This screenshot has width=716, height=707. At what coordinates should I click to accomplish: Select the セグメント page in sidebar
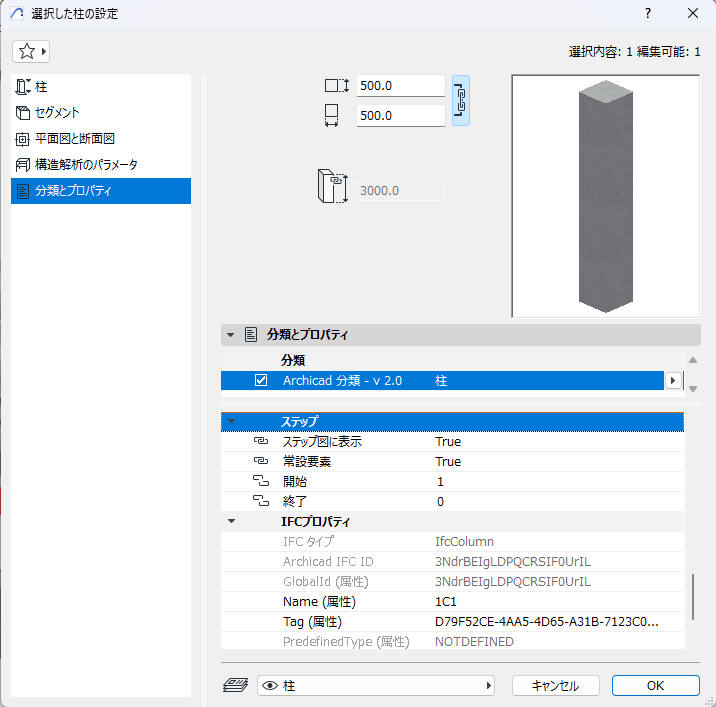pos(57,113)
